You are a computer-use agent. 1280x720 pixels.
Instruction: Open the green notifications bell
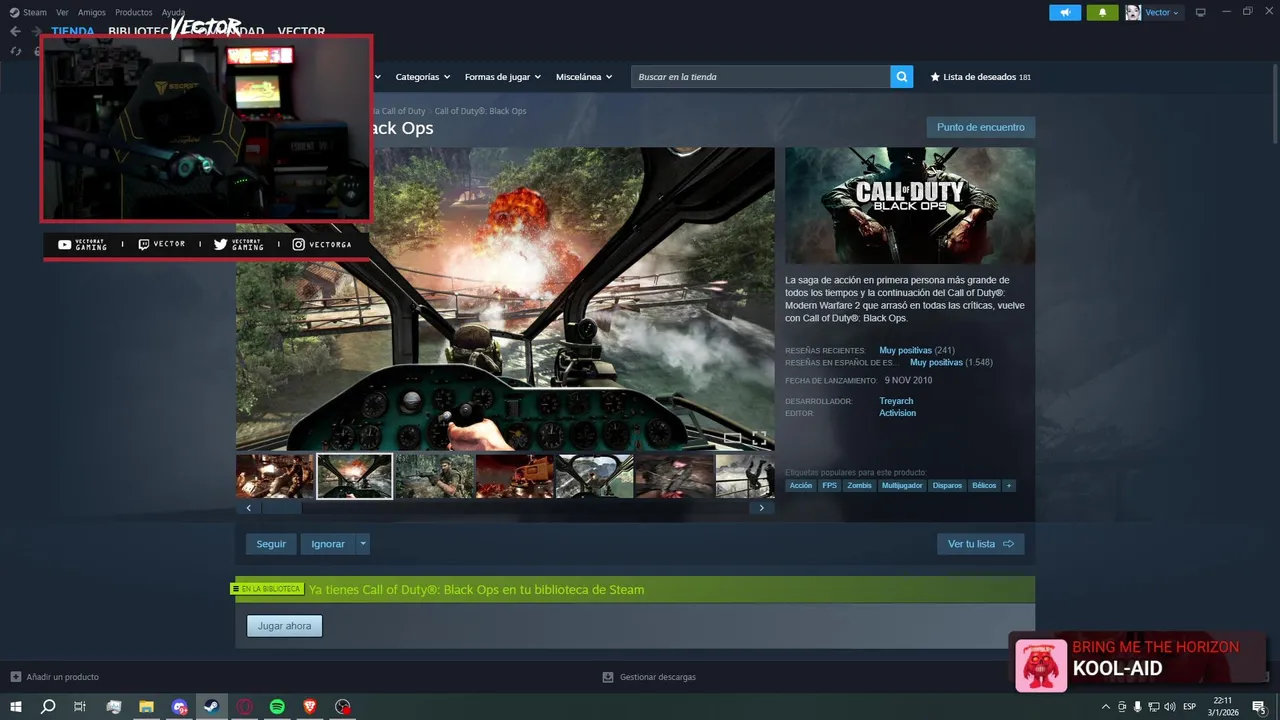1102,12
